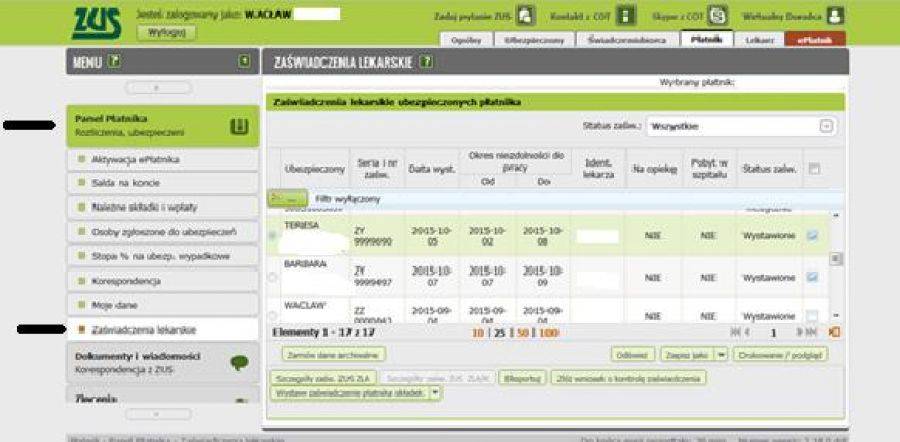
Task: Sort by Data wyst. column header
Action: (432, 169)
